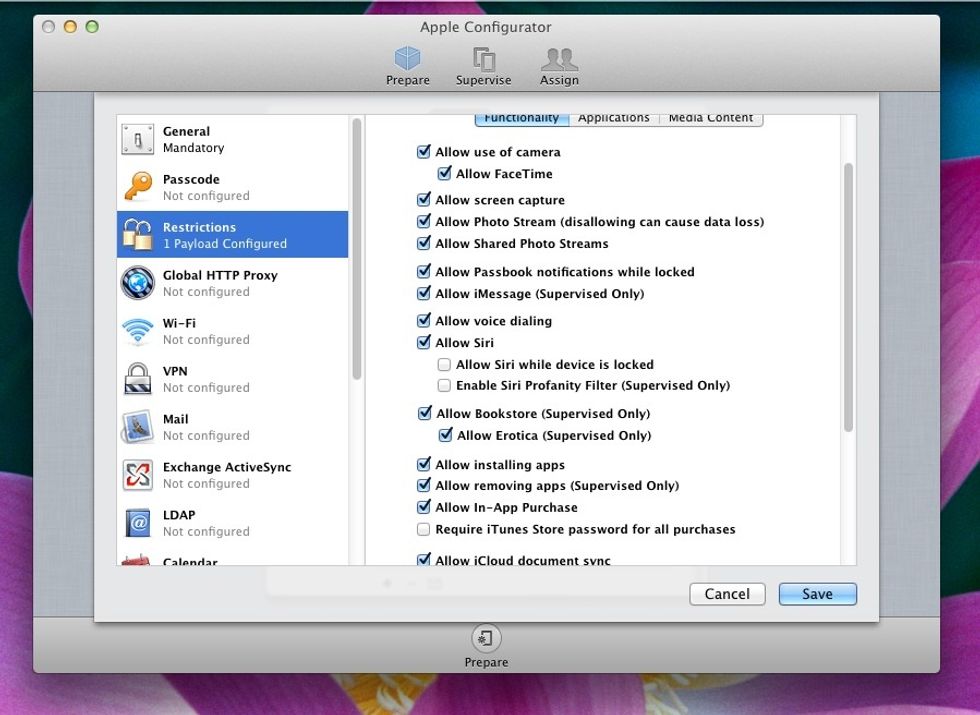Toggle Allow iMessage checkbox

point(424,294)
